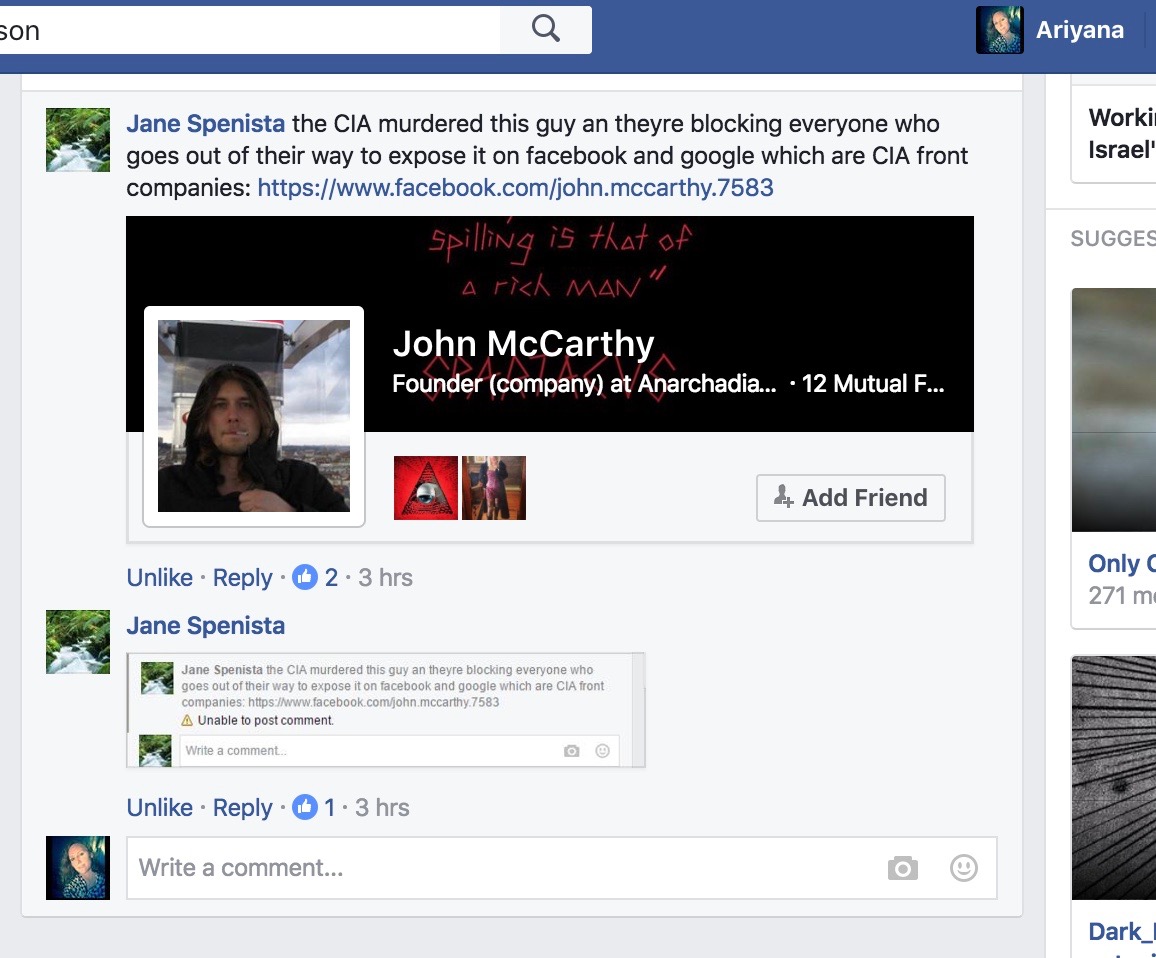Open Ariyana profile from top bar name
This screenshot has width=1156, height=958.
coord(1079,30)
